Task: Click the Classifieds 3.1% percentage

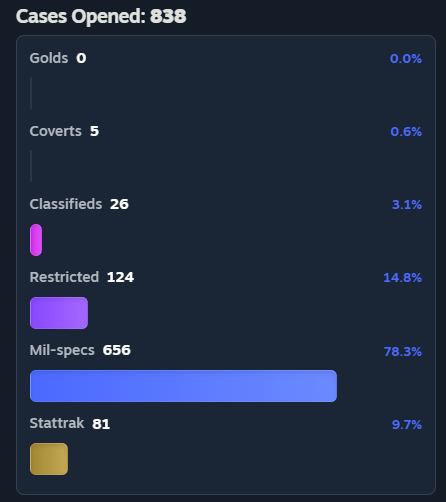Action: [407, 205]
